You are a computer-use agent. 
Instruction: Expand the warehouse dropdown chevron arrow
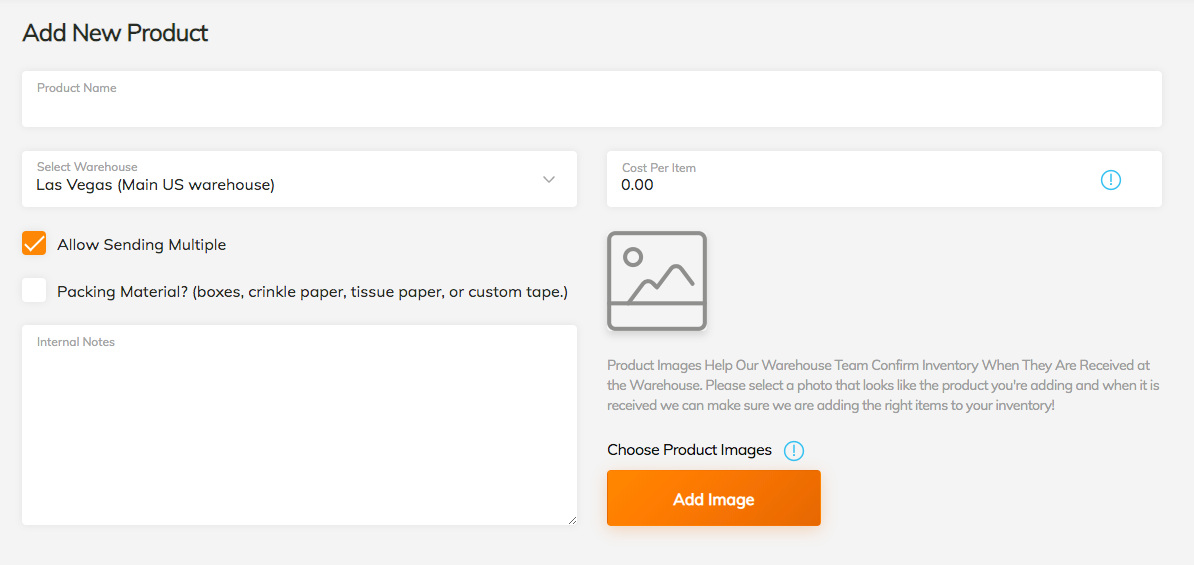(549, 180)
